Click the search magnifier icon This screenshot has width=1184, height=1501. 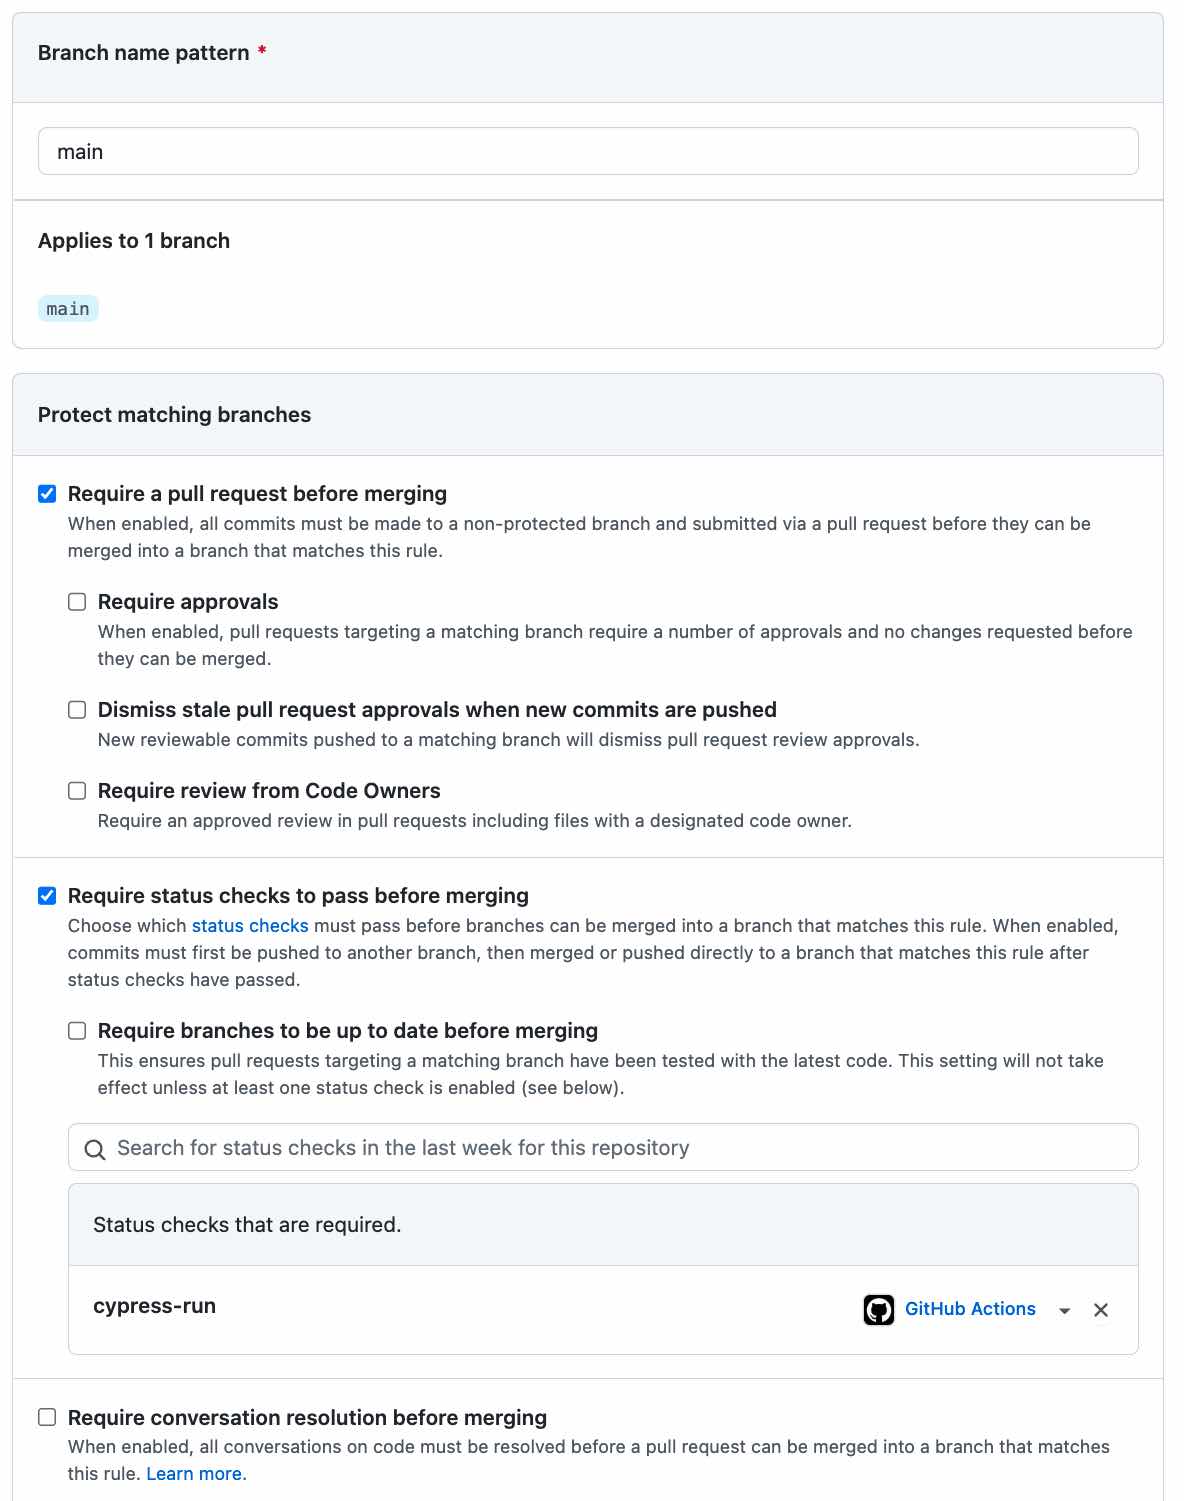pos(95,1149)
